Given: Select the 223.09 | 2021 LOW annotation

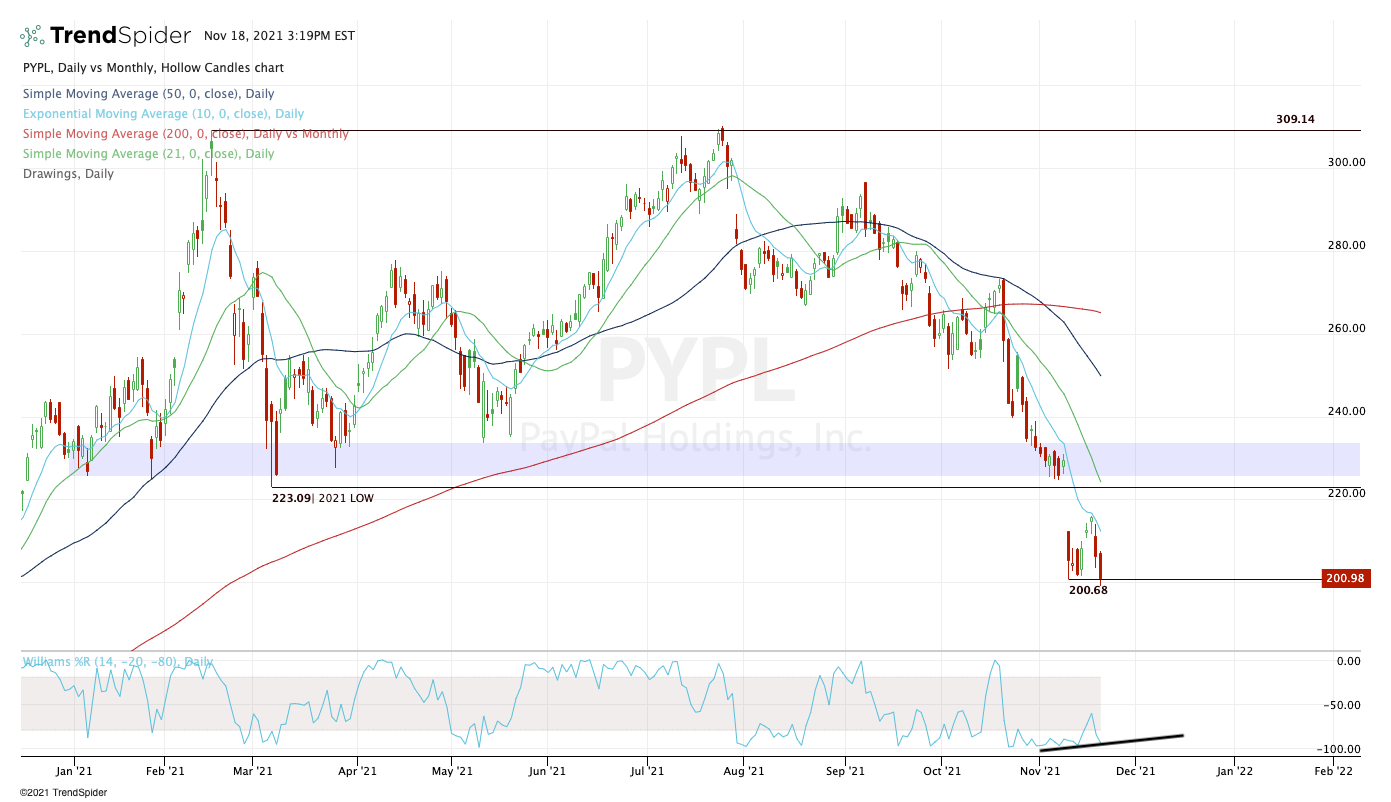Looking at the screenshot, I should point(323,498).
